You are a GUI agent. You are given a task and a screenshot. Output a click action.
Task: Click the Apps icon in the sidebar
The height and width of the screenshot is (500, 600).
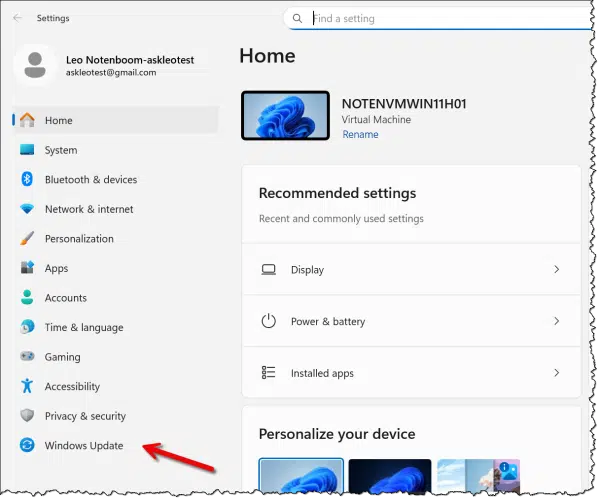pyautogui.click(x=27, y=267)
